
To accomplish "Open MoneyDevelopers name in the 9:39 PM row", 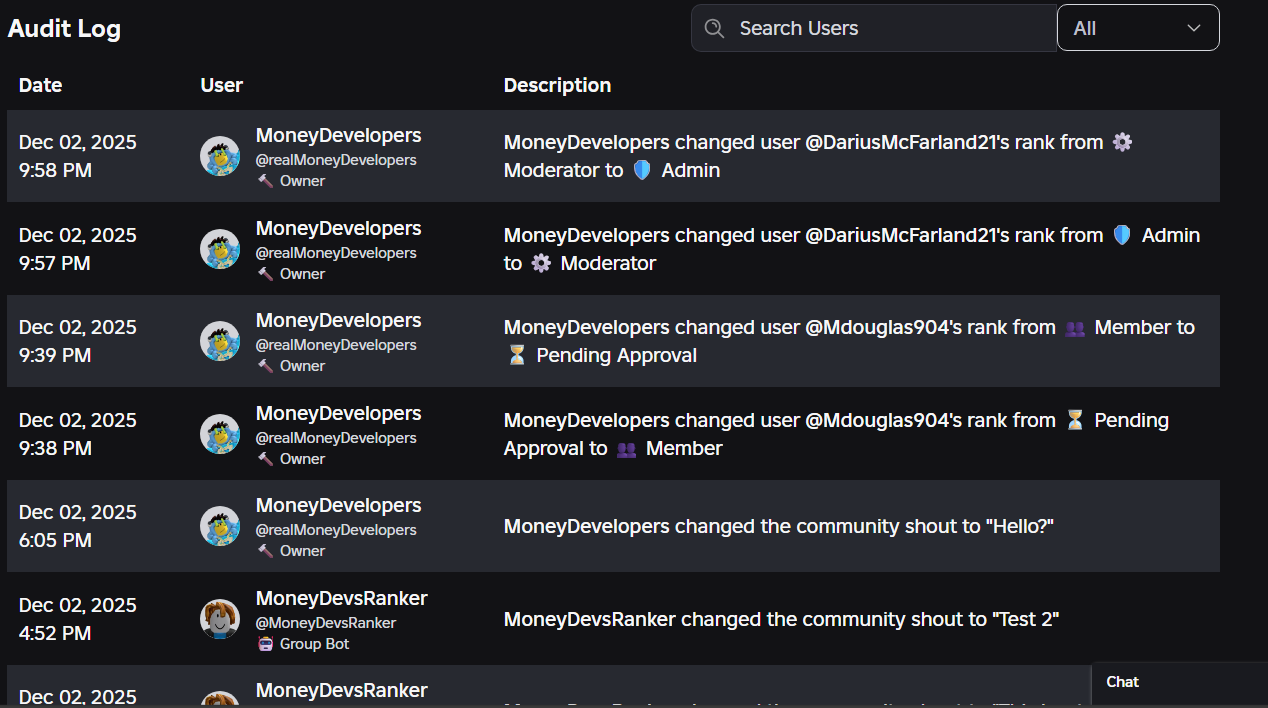I will 338,320.
